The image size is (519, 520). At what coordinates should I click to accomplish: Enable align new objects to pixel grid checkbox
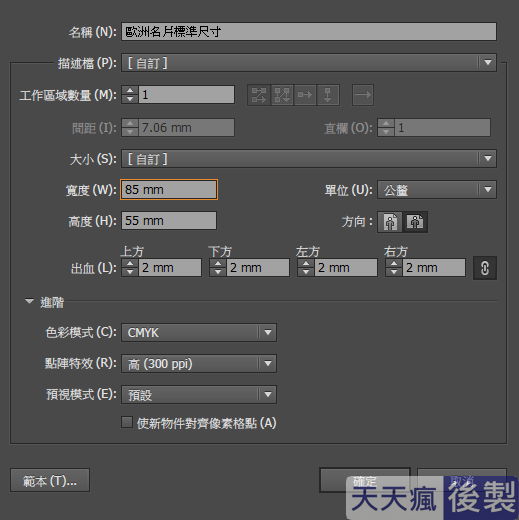[127, 422]
